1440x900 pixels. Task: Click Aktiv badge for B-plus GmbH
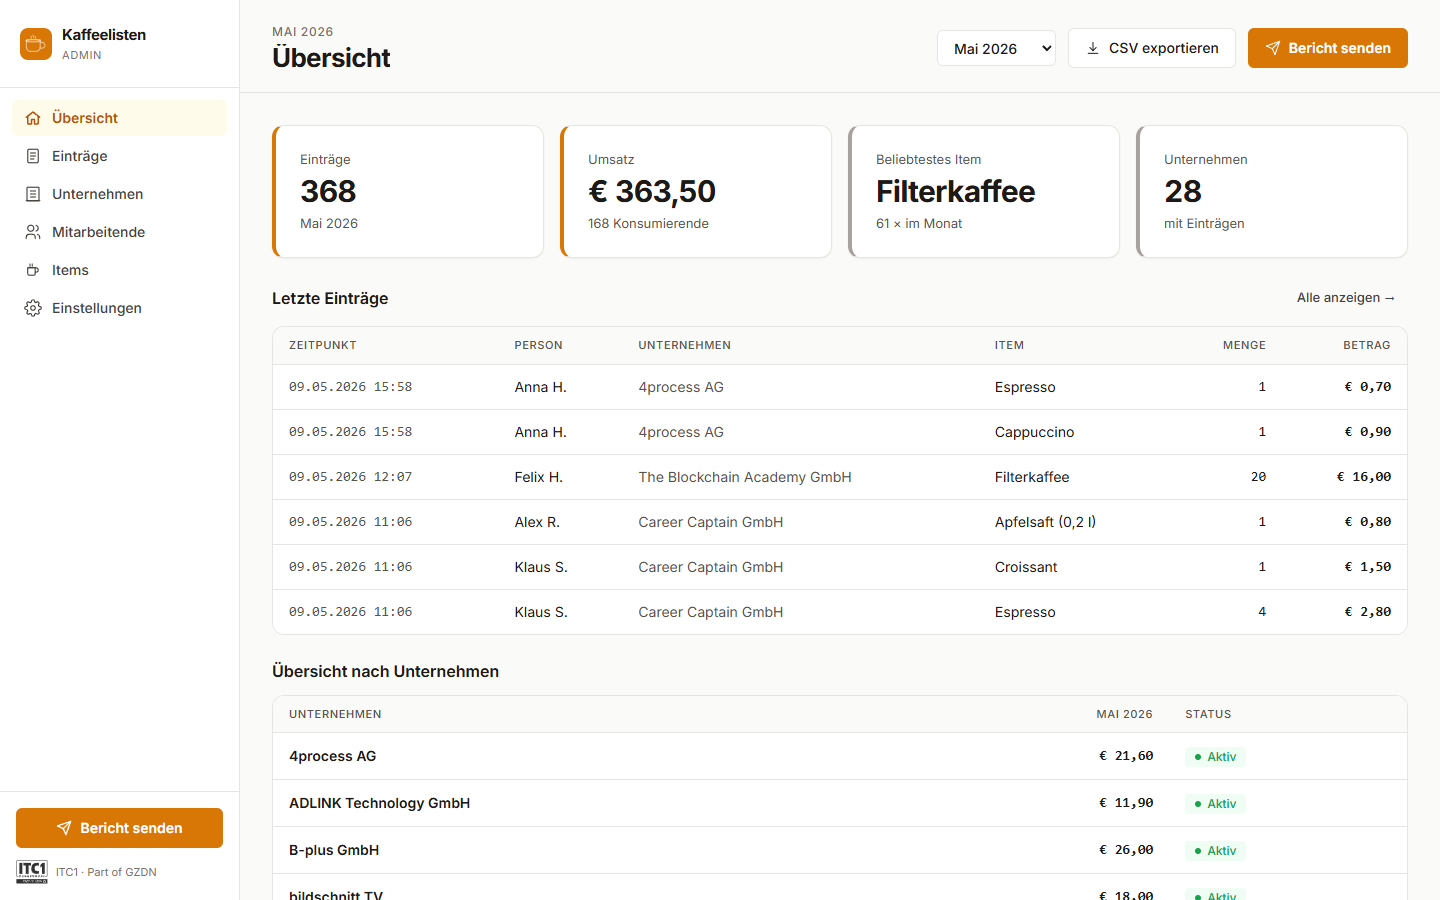pyautogui.click(x=1215, y=851)
